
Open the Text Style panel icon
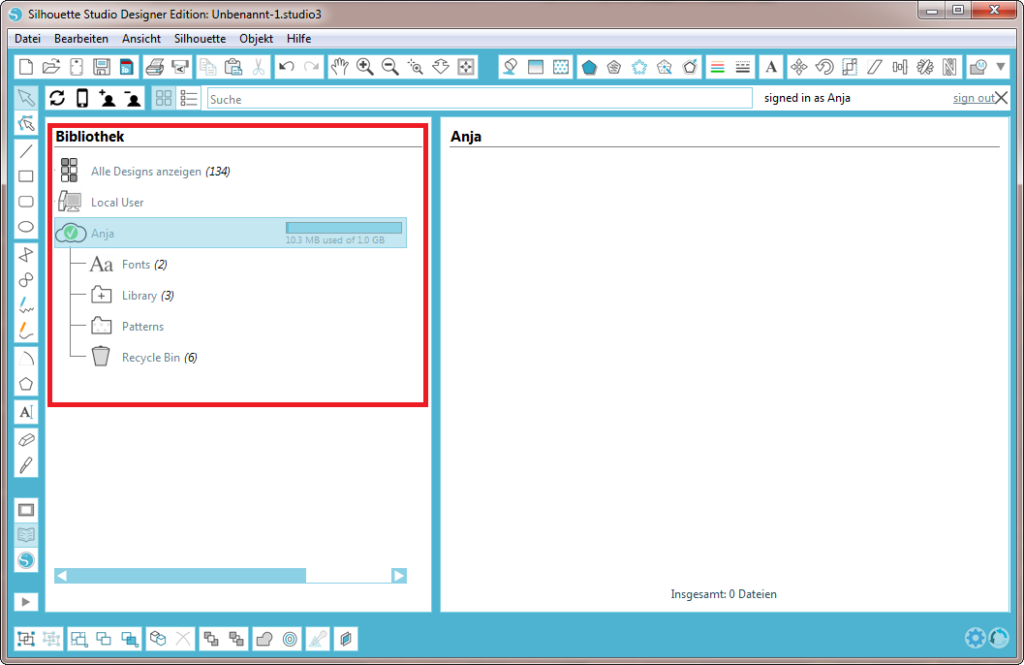pyautogui.click(x=771, y=67)
